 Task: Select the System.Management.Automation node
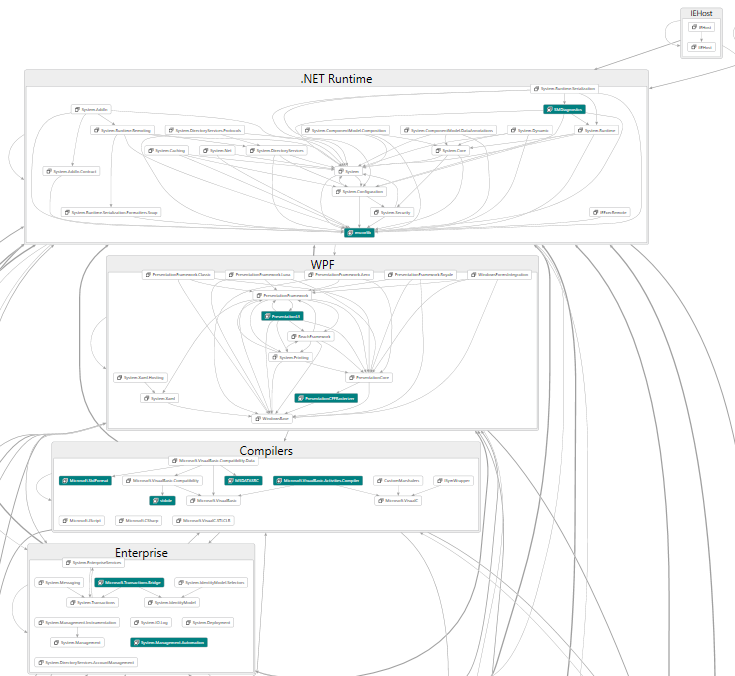169,642
